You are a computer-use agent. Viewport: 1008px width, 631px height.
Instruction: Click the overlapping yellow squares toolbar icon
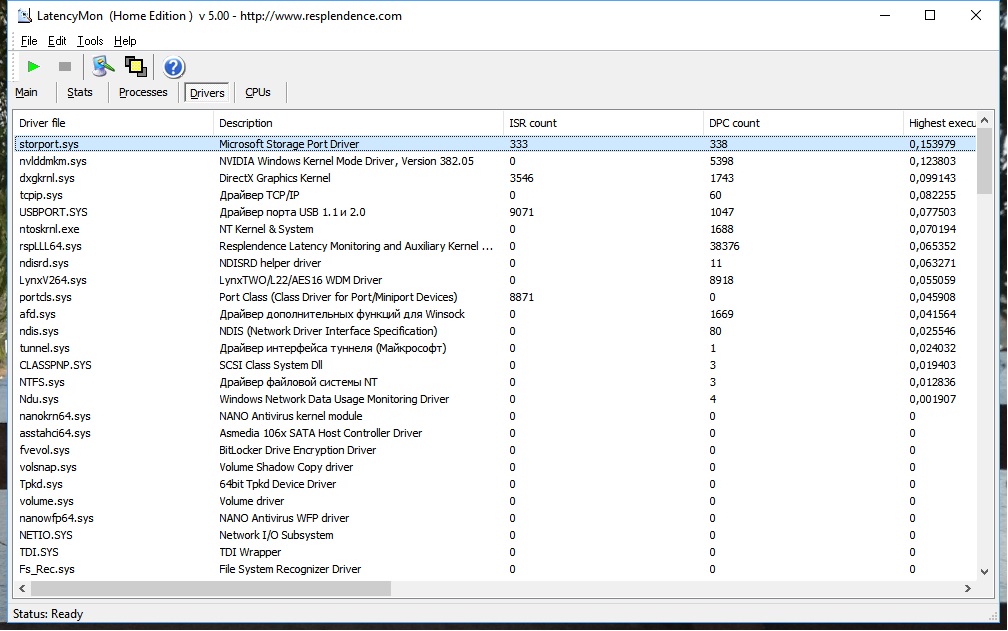136,66
